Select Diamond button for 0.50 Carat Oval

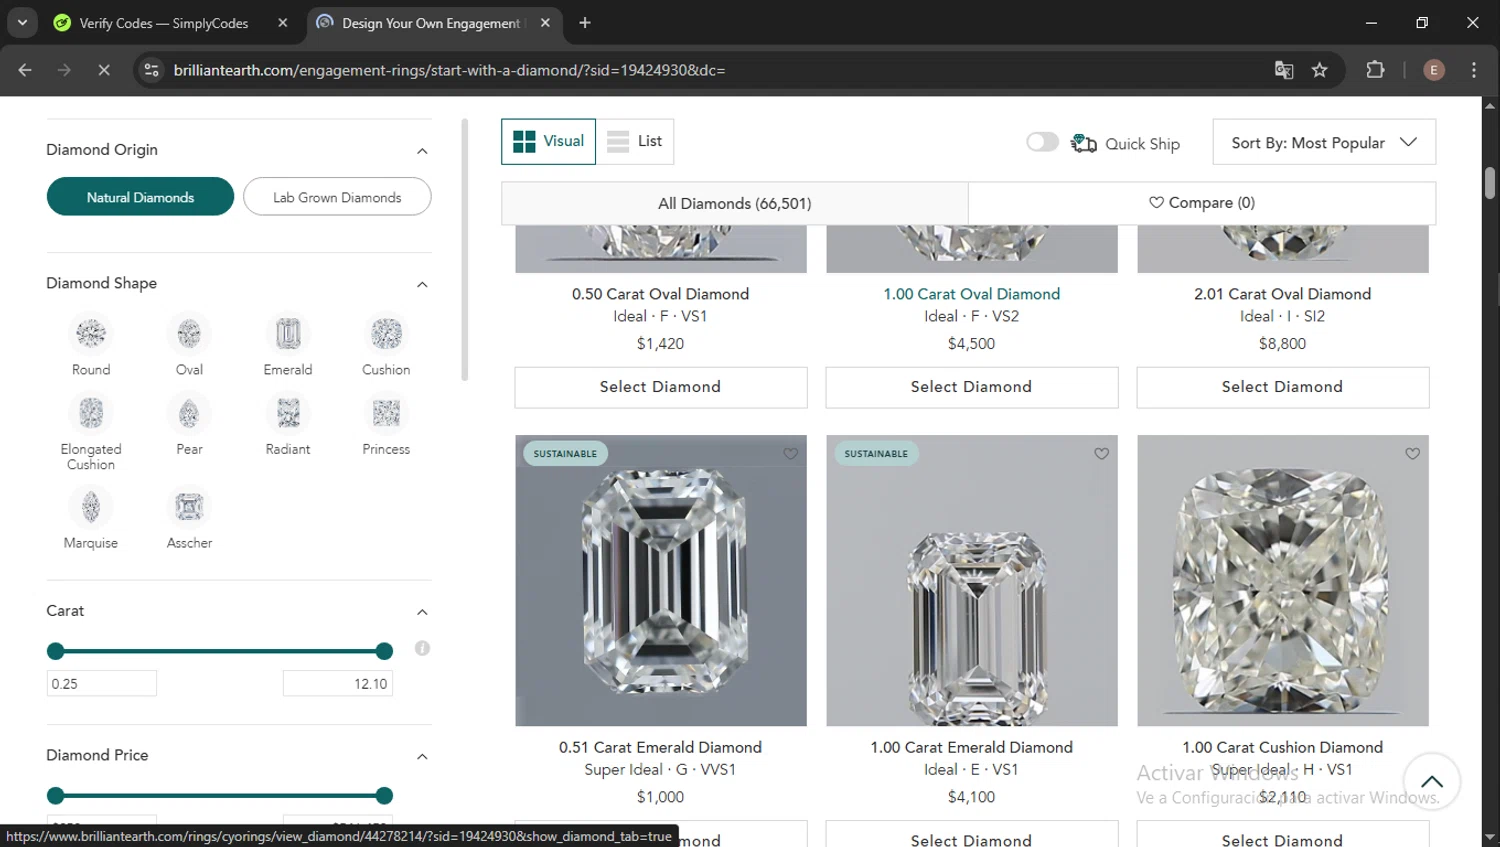[x=660, y=387]
